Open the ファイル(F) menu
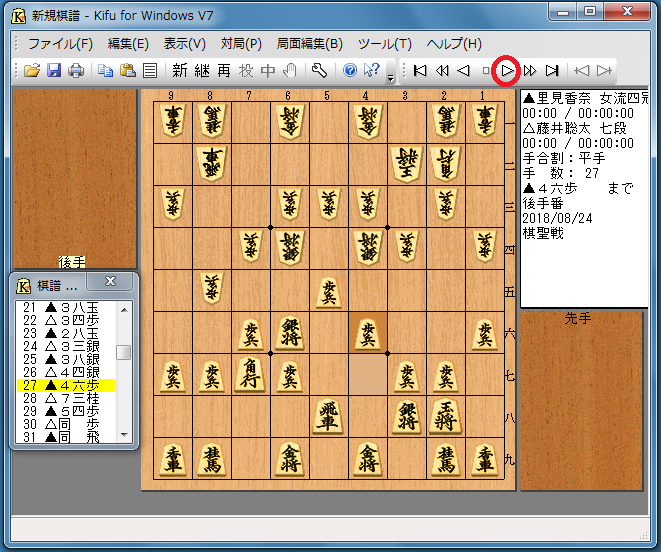Viewport: 661px width, 552px height. click(x=60, y=44)
